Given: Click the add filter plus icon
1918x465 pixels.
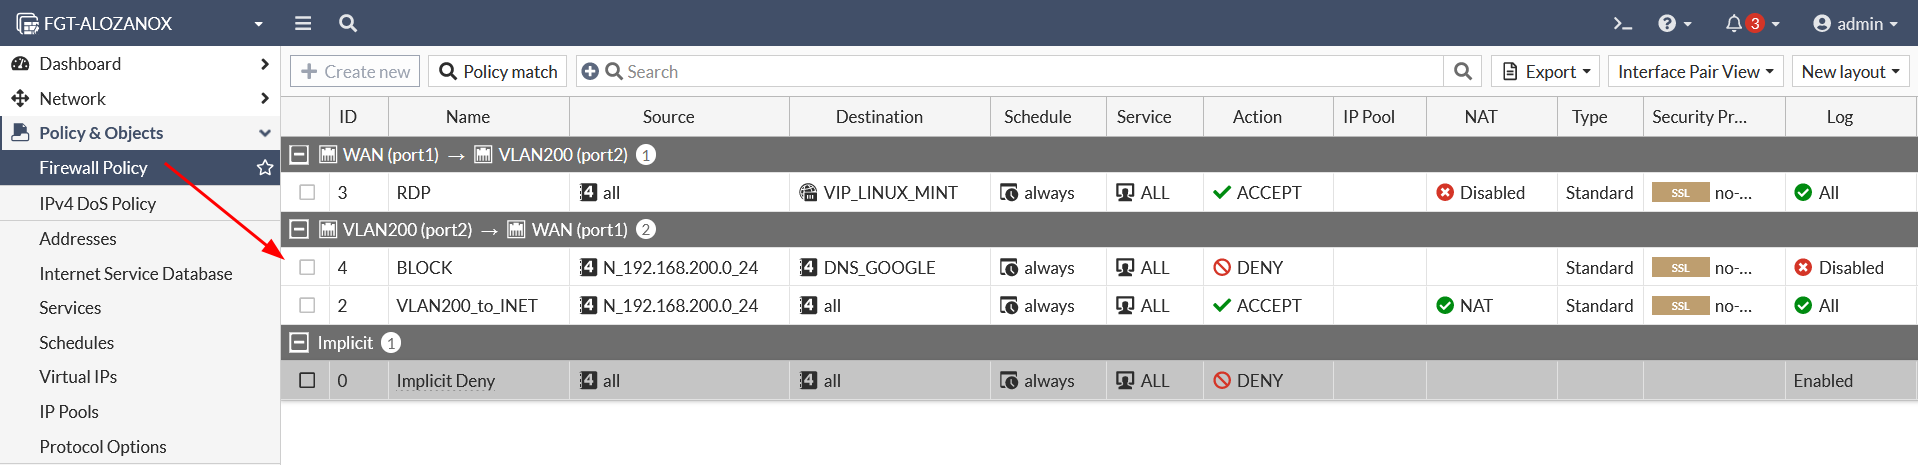Looking at the screenshot, I should click(x=590, y=71).
